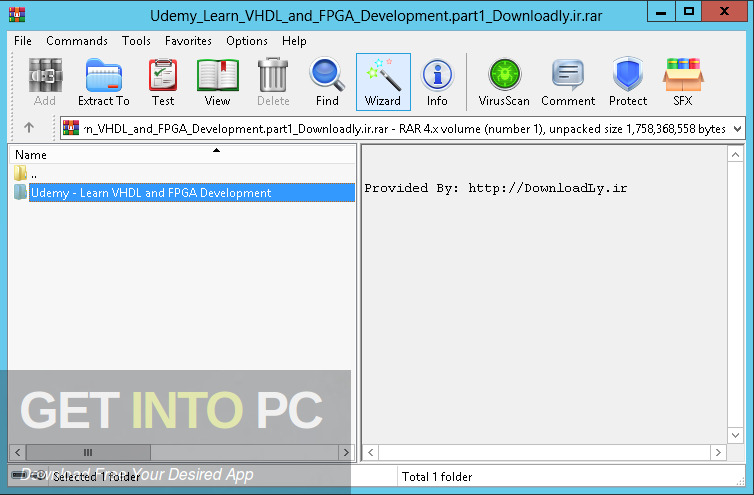Launch the Find search tool
The height and width of the screenshot is (495, 754).
[327, 81]
